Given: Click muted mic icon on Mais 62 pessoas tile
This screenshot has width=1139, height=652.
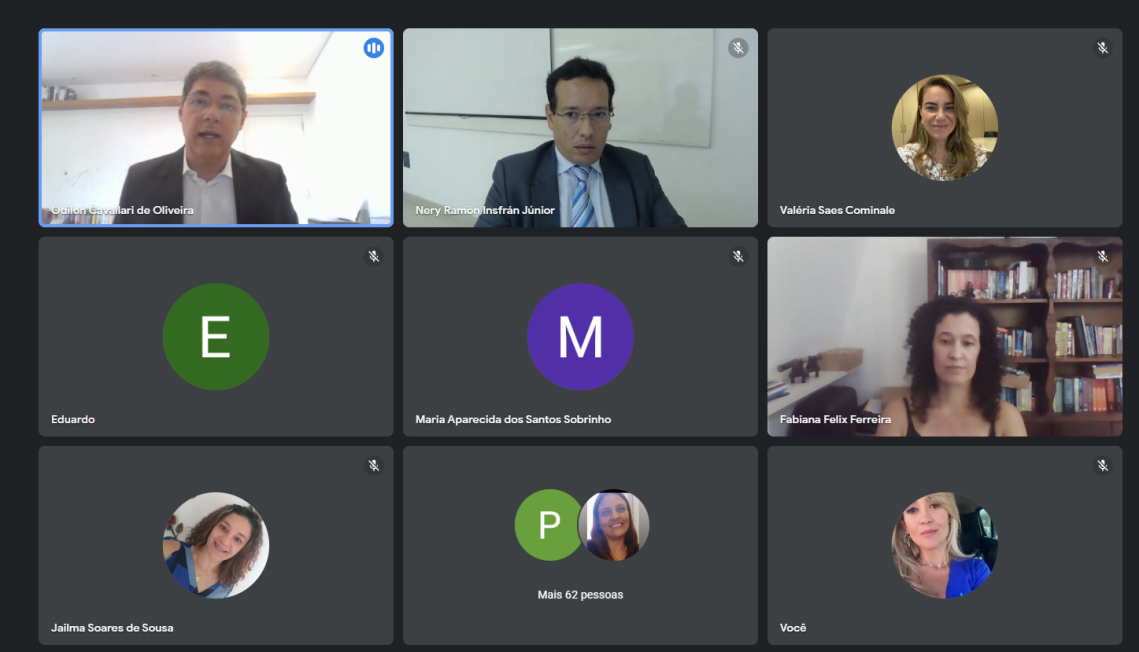Looking at the screenshot, I should pos(738,466).
